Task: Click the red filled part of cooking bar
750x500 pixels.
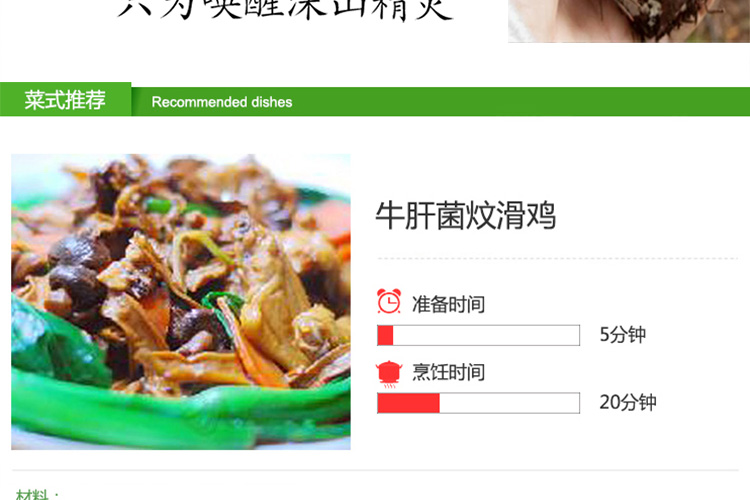Action: [408, 403]
